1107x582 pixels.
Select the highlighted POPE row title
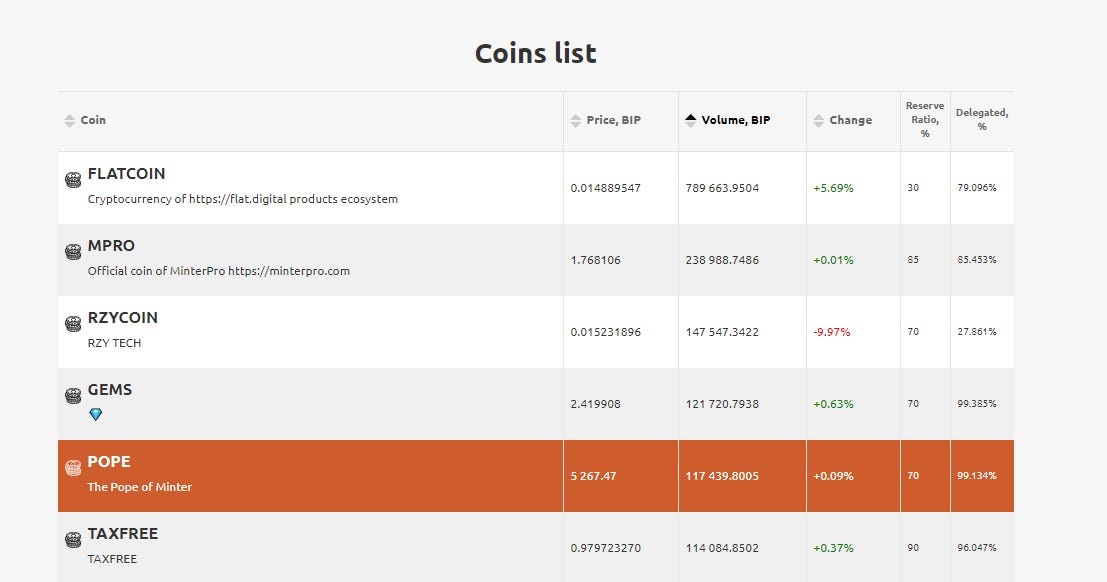click(109, 462)
